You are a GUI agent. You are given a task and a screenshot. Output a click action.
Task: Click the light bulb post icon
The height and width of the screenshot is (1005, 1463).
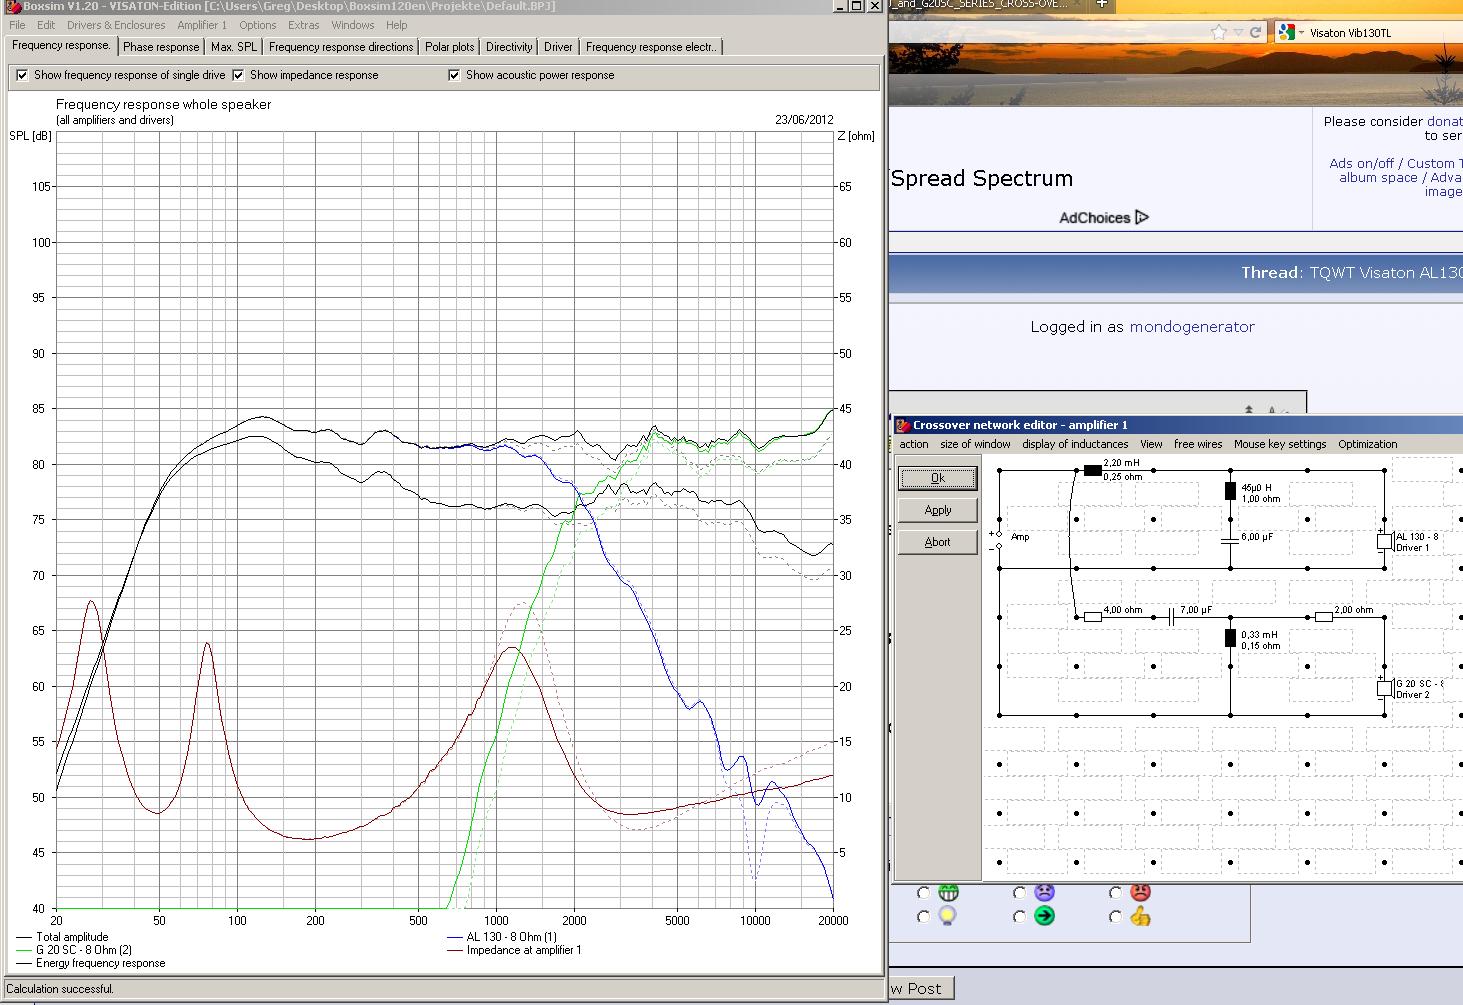[947, 916]
